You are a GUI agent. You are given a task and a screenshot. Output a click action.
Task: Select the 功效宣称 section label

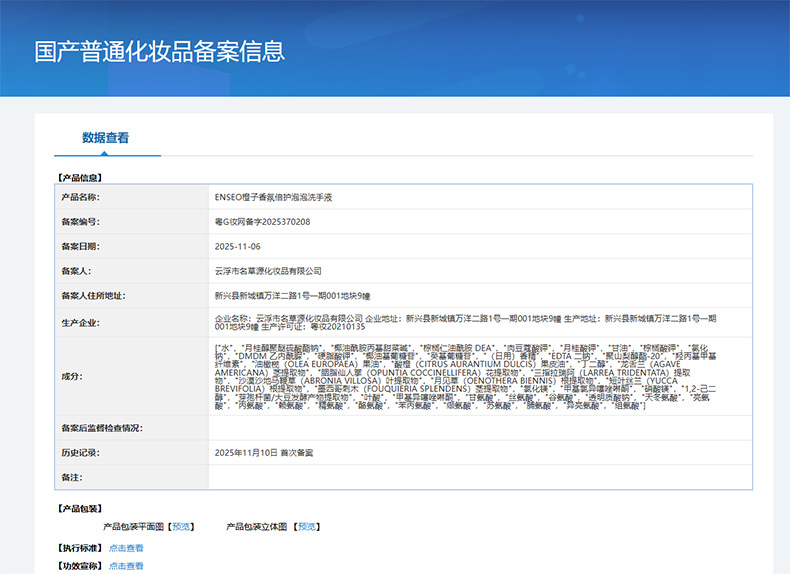[x=80, y=566]
